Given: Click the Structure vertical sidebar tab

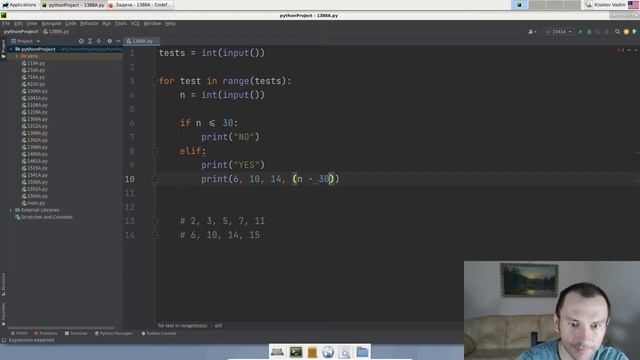Looking at the screenshot, I should tap(3, 284).
